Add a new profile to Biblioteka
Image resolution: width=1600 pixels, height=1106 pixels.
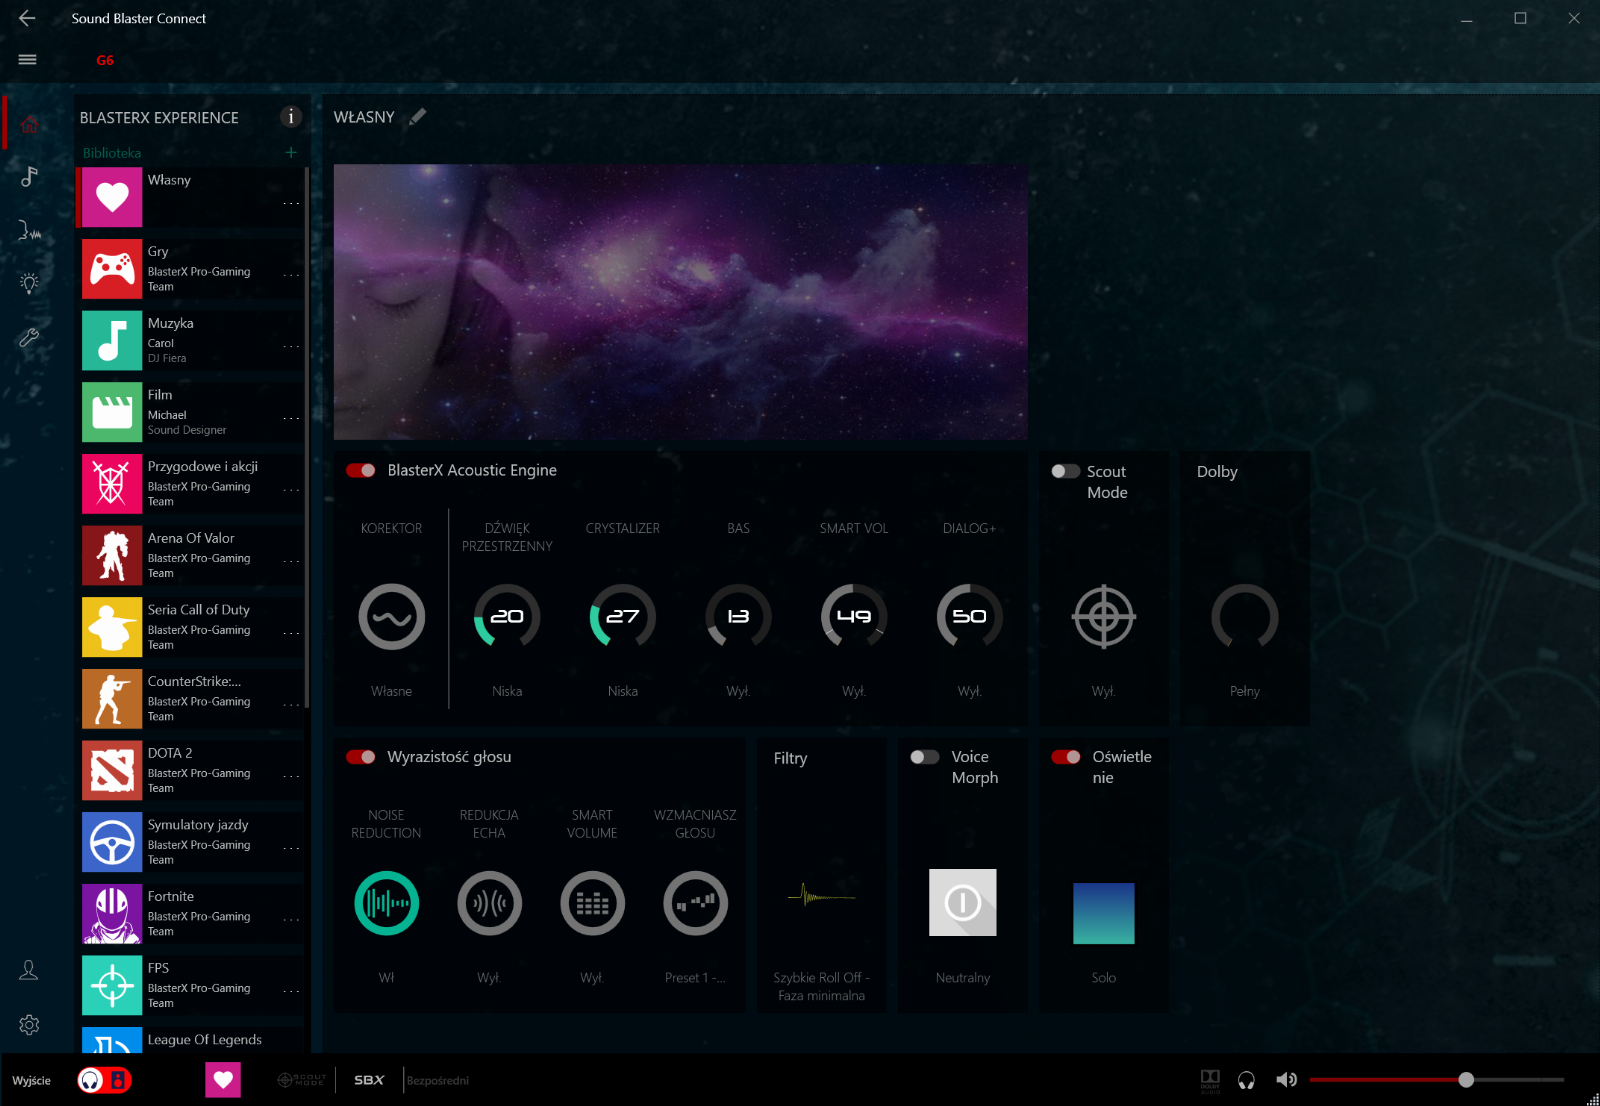click(x=291, y=152)
